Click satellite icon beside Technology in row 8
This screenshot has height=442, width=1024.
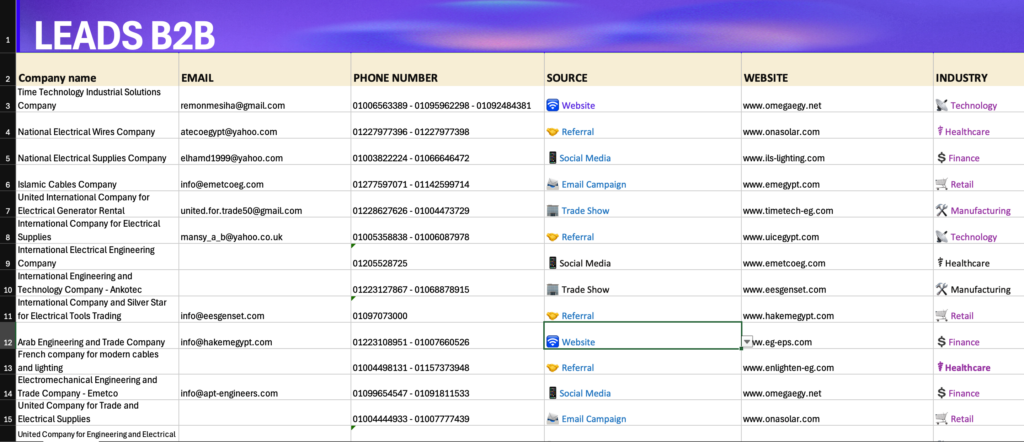click(942, 237)
